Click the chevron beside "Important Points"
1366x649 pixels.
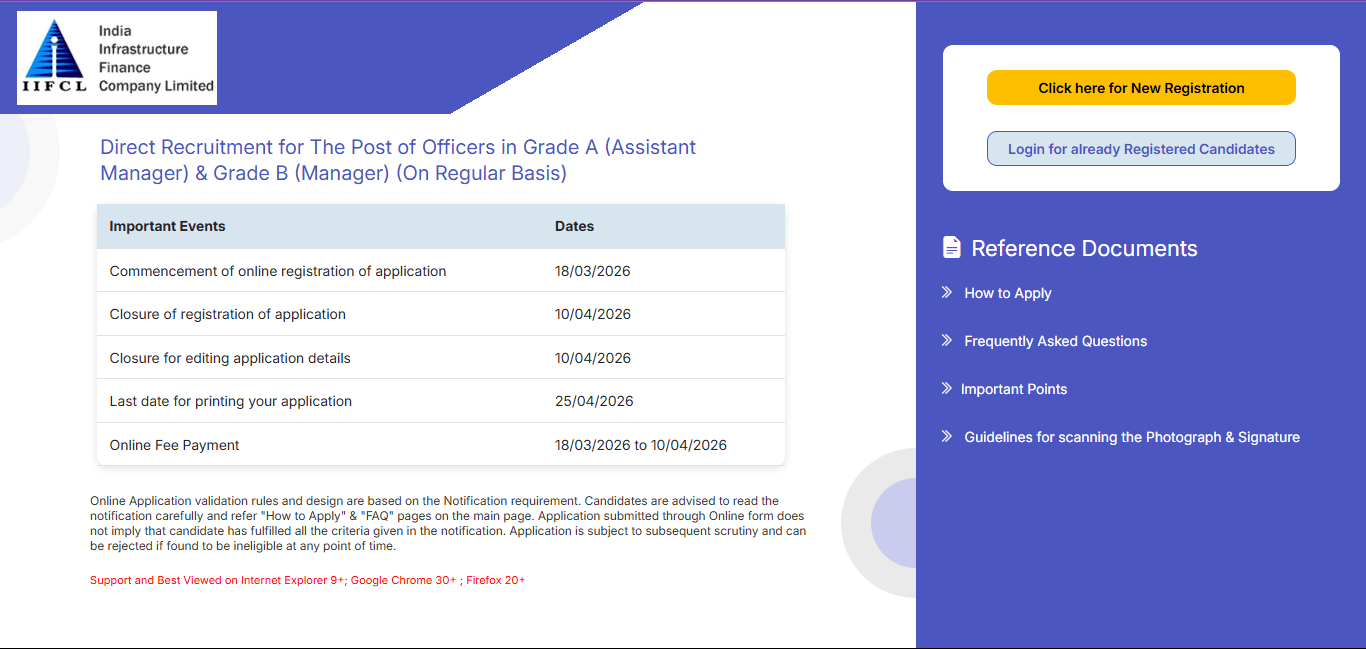click(945, 389)
